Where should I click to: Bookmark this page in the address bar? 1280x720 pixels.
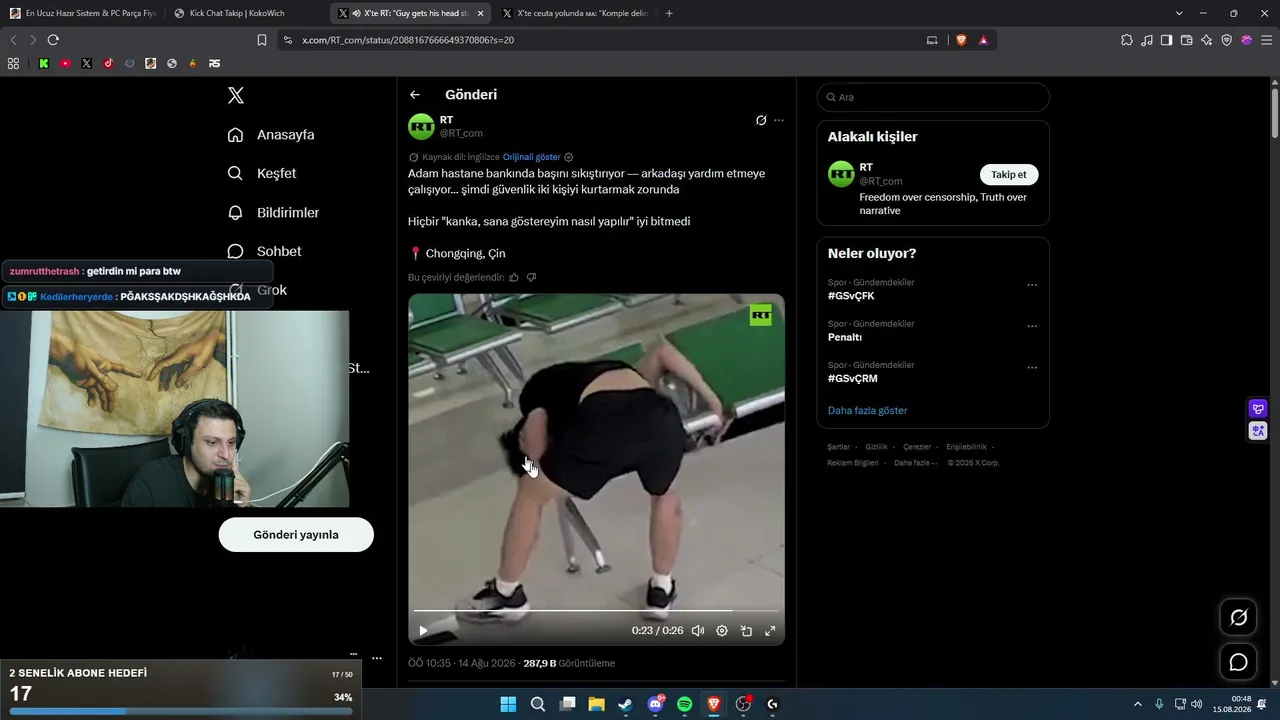click(x=262, y=40)
